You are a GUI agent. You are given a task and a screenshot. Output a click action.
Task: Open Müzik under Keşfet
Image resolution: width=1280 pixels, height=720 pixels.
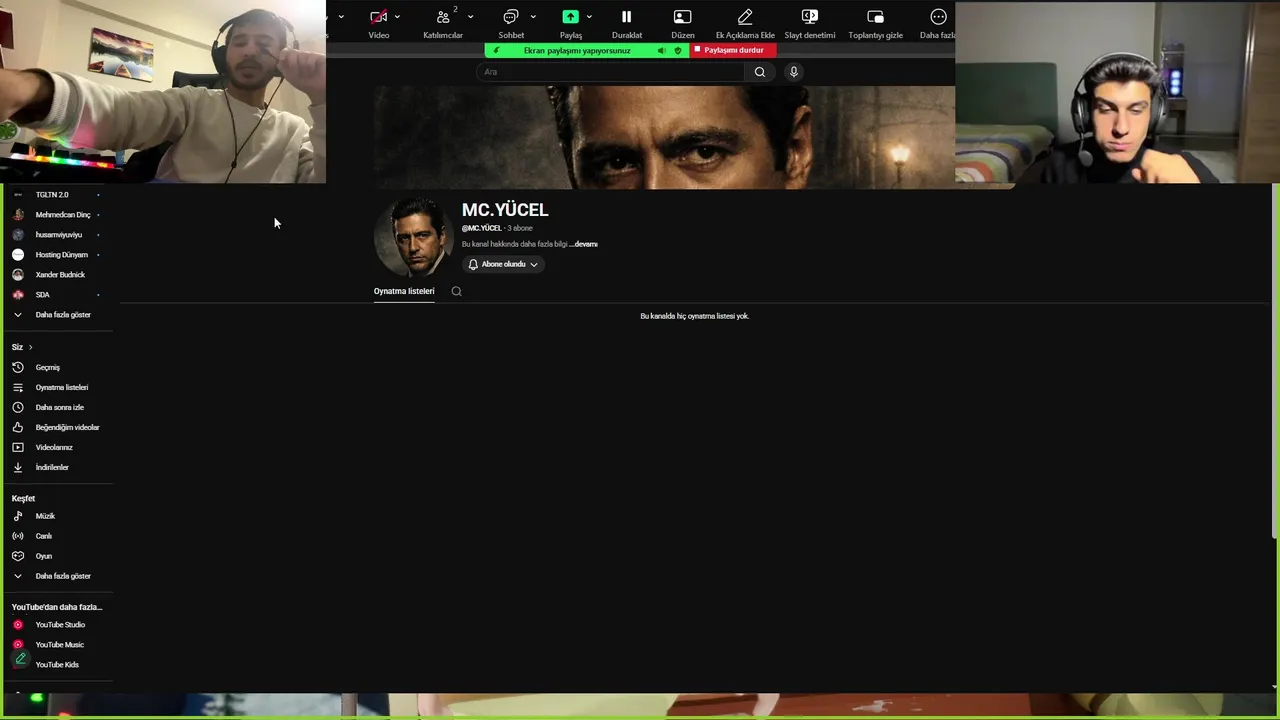[x=56, y=516]
